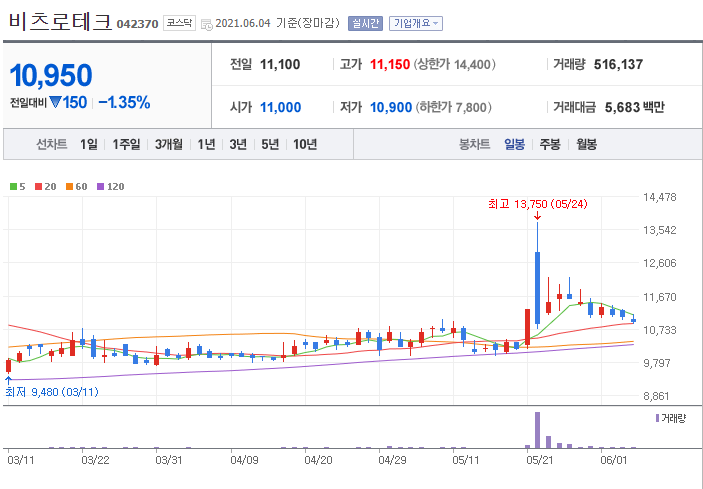Click the 05/21 date axis label

click(x=540, y=460)
